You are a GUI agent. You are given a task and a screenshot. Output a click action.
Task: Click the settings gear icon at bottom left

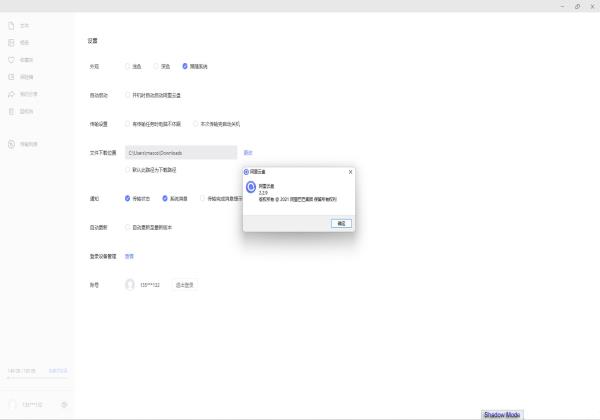click(64, 404)
